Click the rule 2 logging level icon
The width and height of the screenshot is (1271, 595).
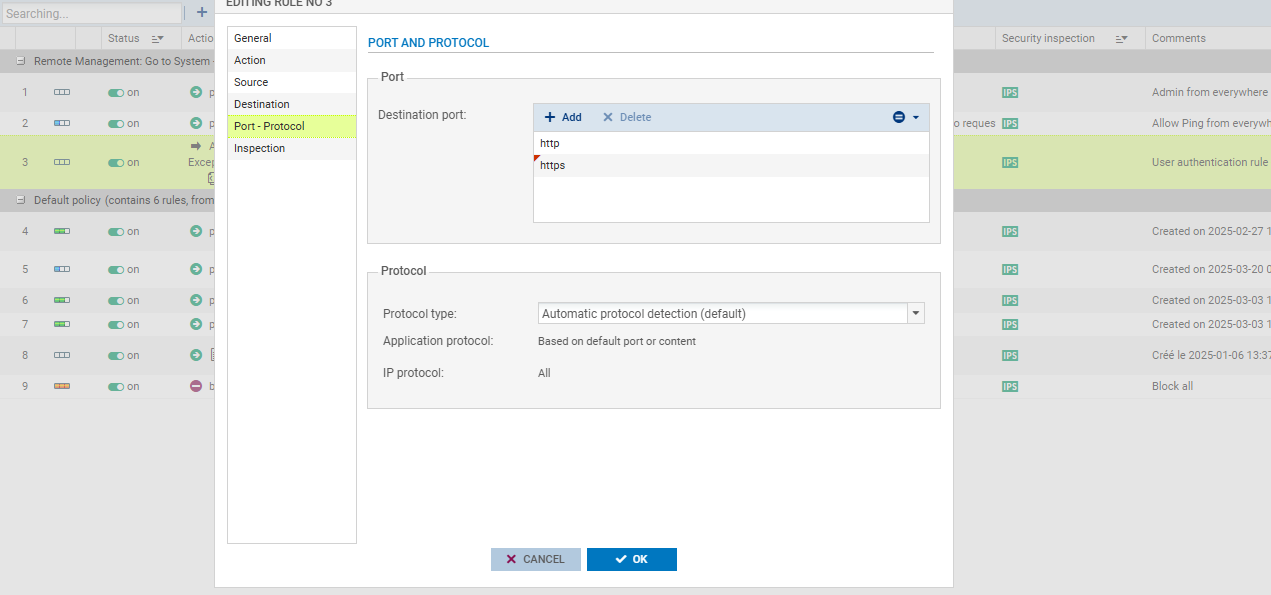click(x=62, y=123)
